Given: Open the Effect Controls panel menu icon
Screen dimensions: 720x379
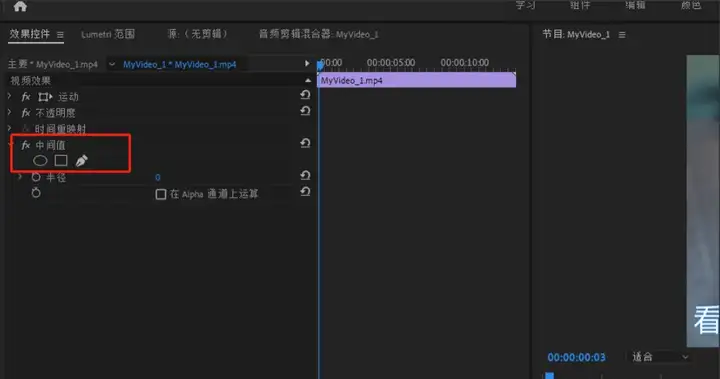Looking at the screenshot, I should click(60, 35).
